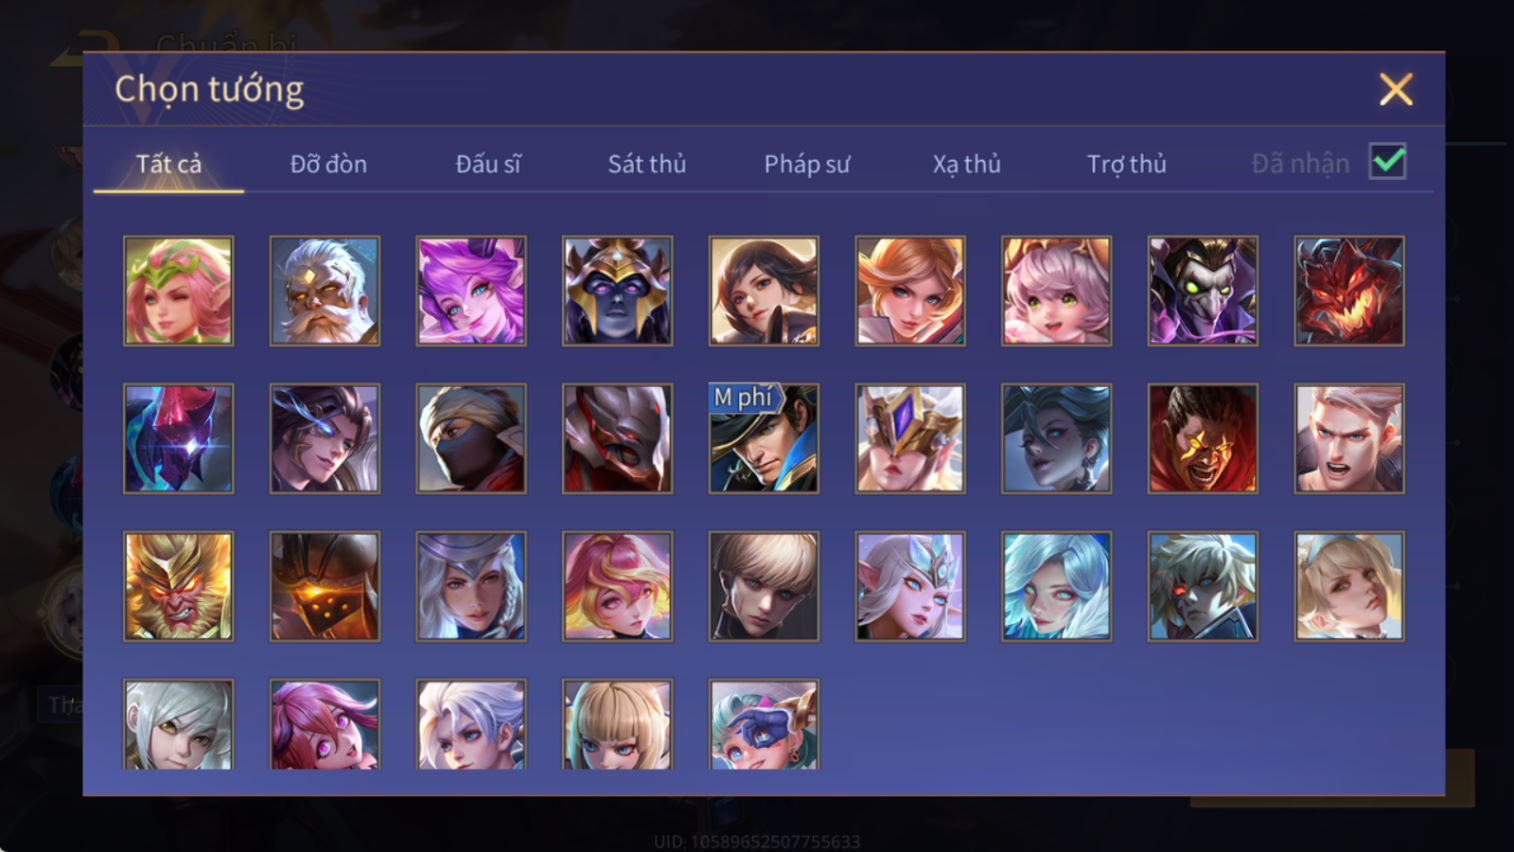
Task: Show the Sát thủ hero category
Action: (x=647, y=164)
